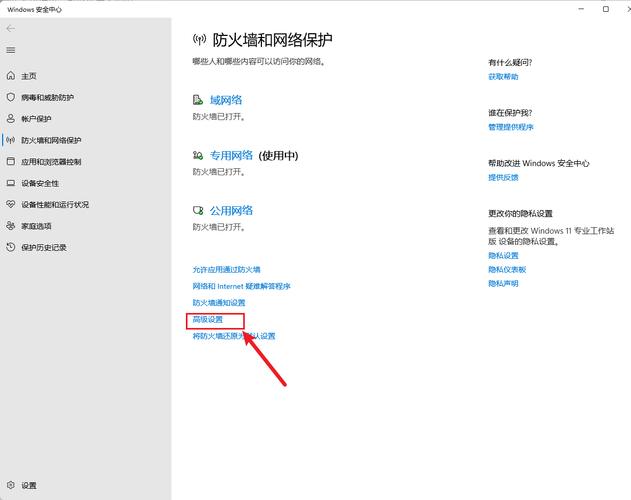631x500 pixels.
Task: Open the hamburger navigation menu
Action: coord(11,50)
